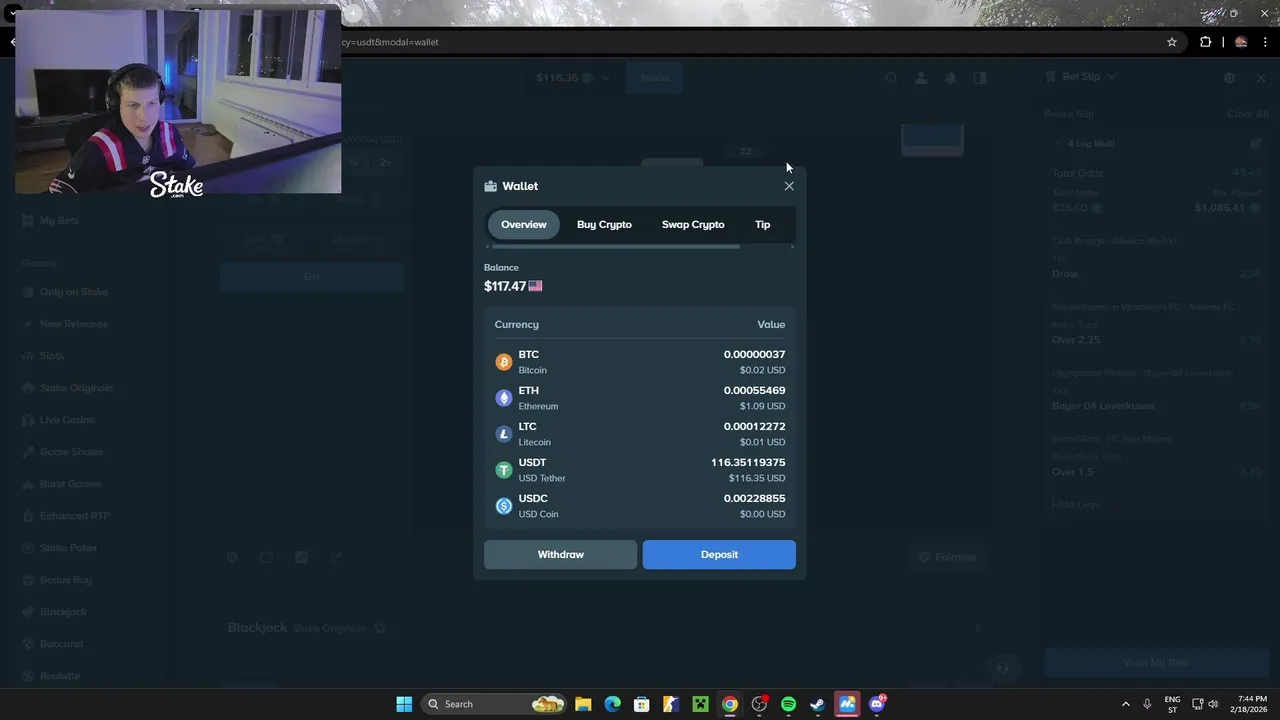The width and height of the screenshot is (1280, 720).
Task: Open Bet Slip settings gear
Action: point(1229,78)
